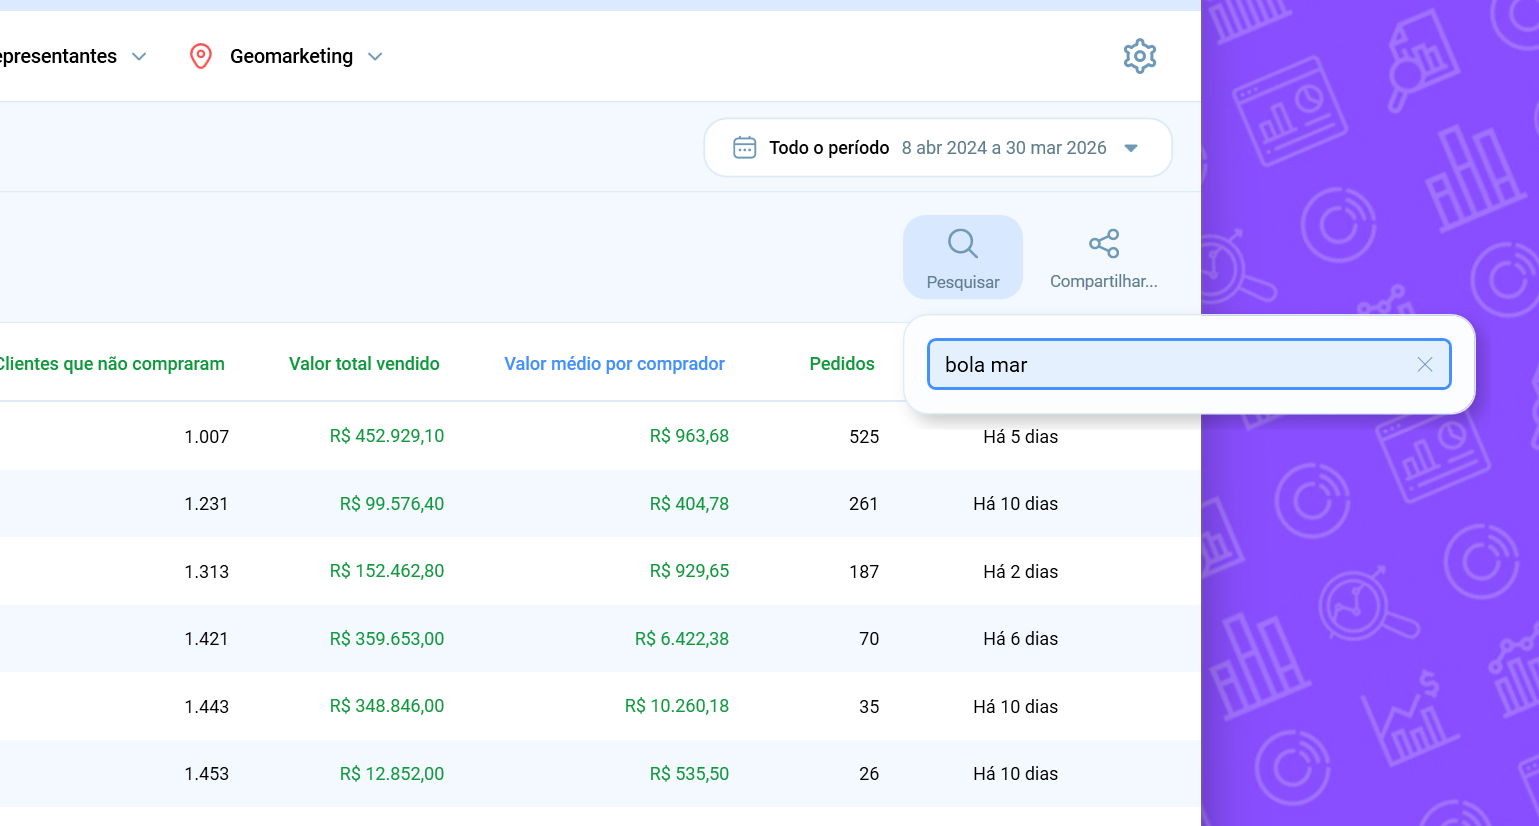Open the date range dropdown arrow
Screen dimensions: 1539x826
1131,148
